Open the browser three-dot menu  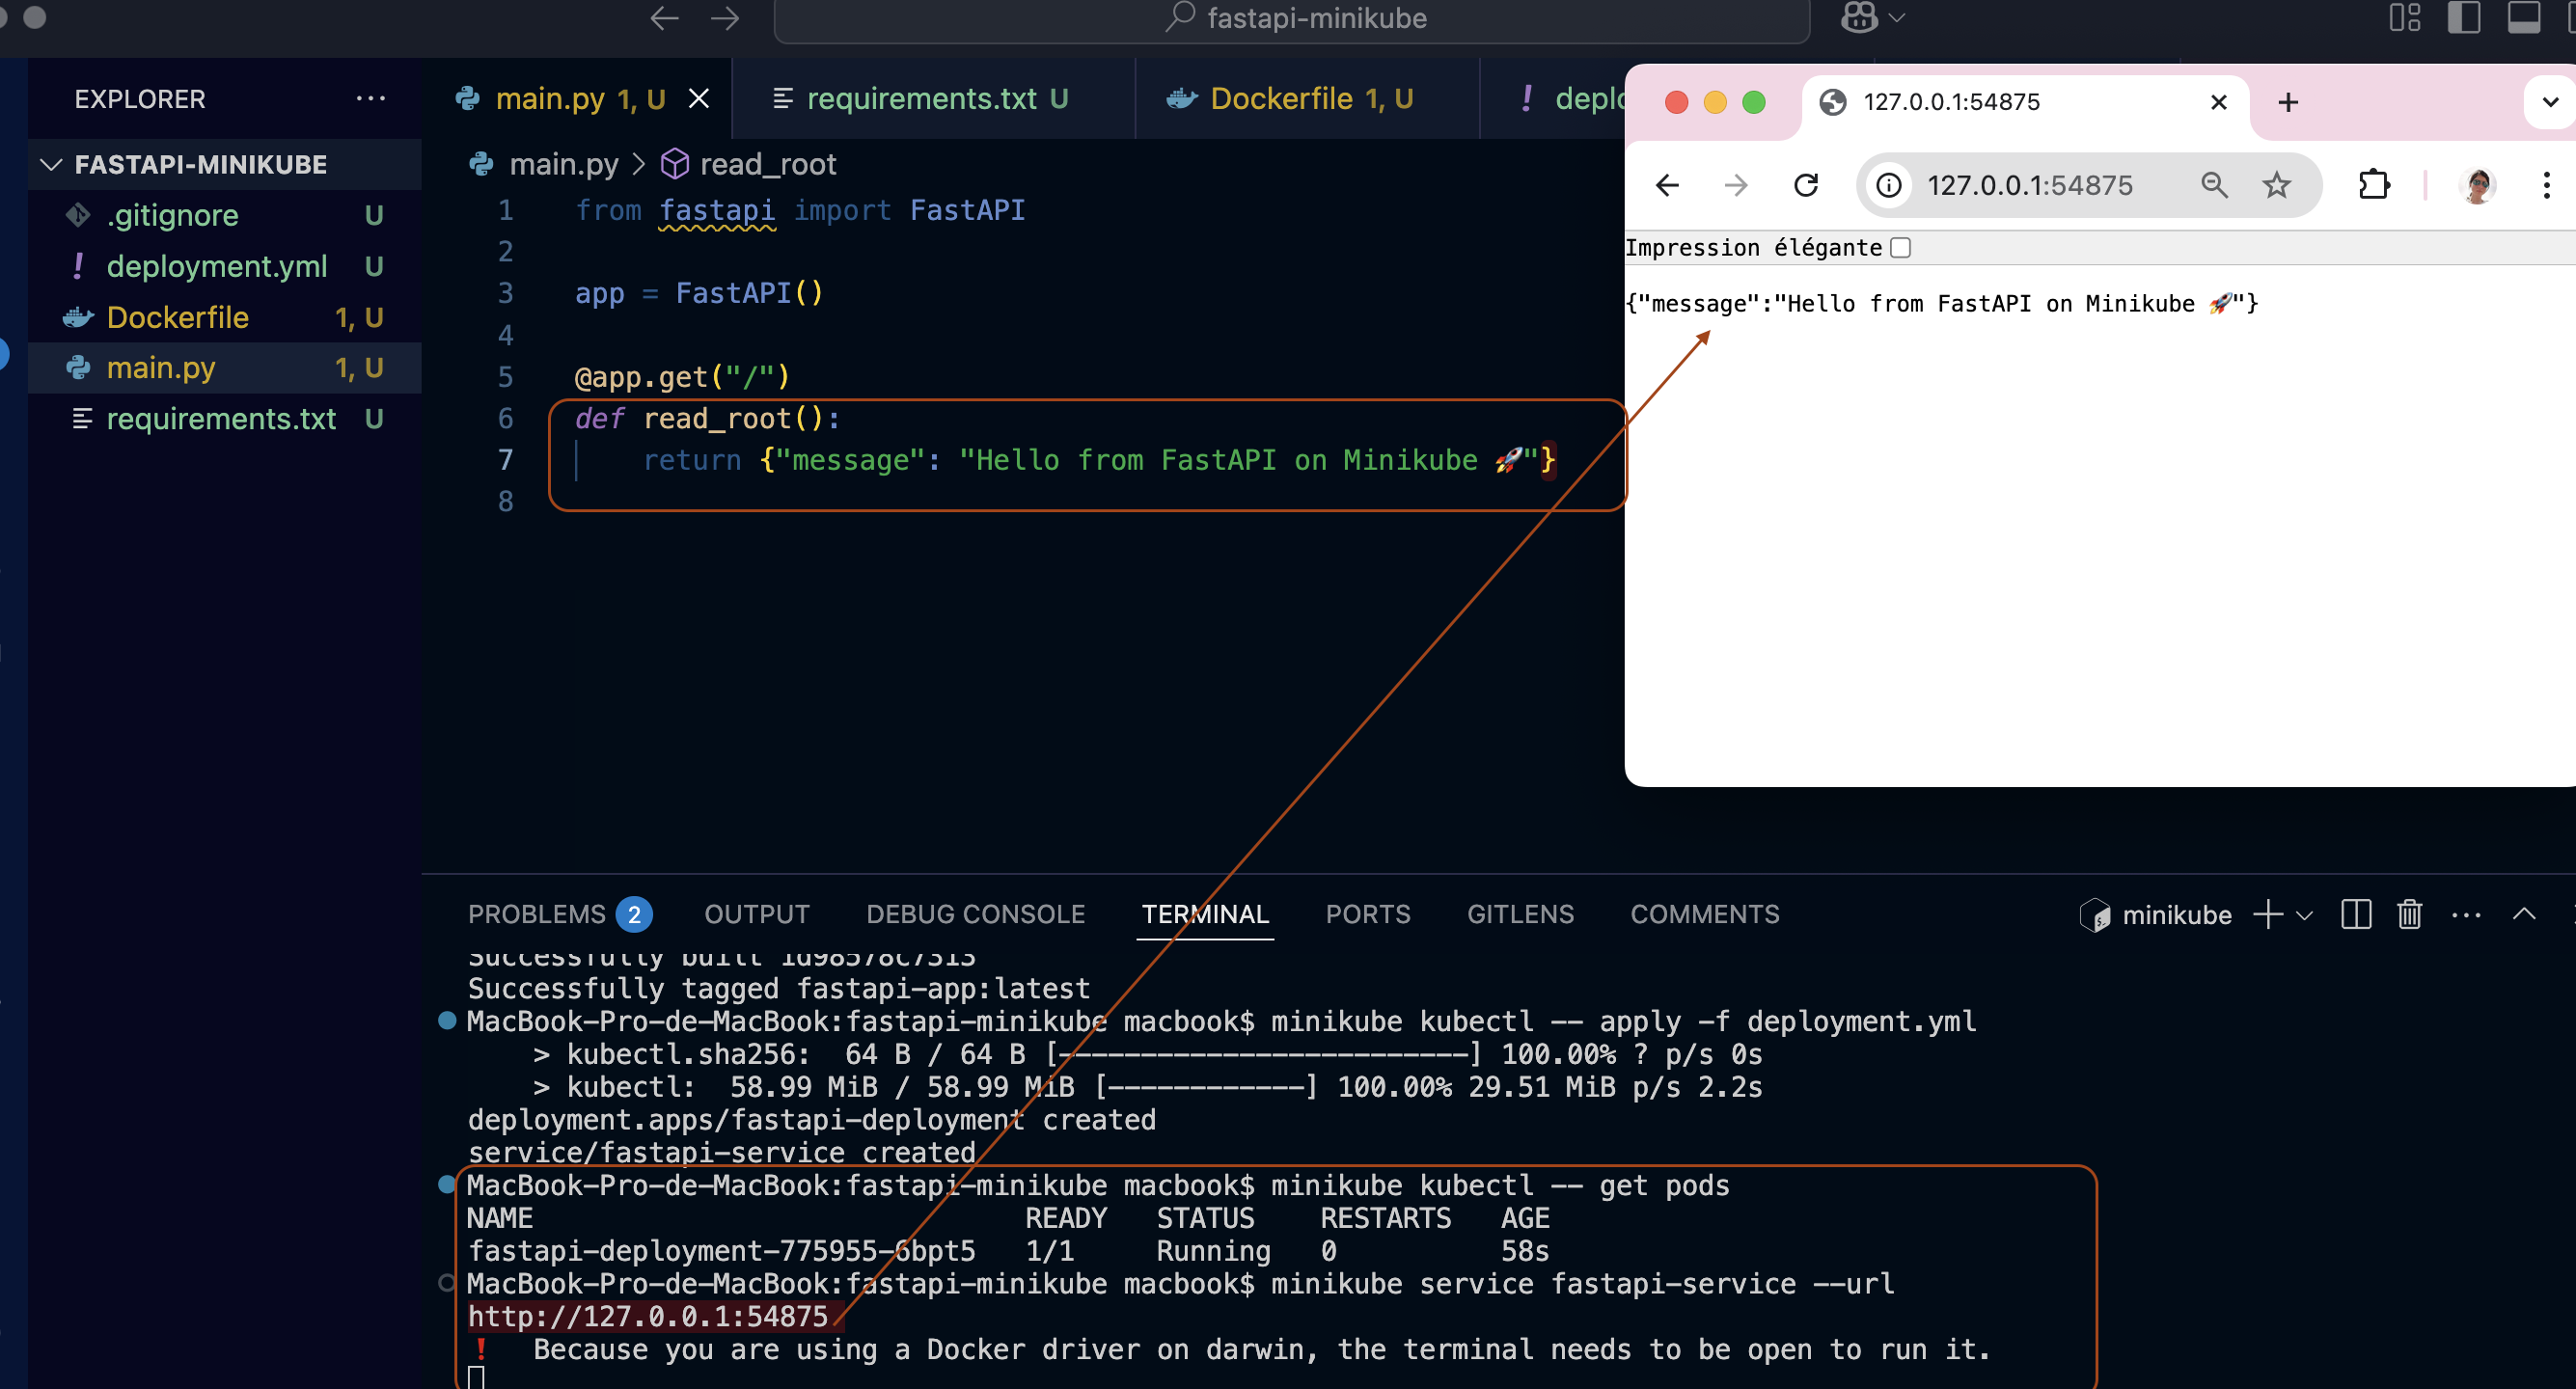(2546, 185)
